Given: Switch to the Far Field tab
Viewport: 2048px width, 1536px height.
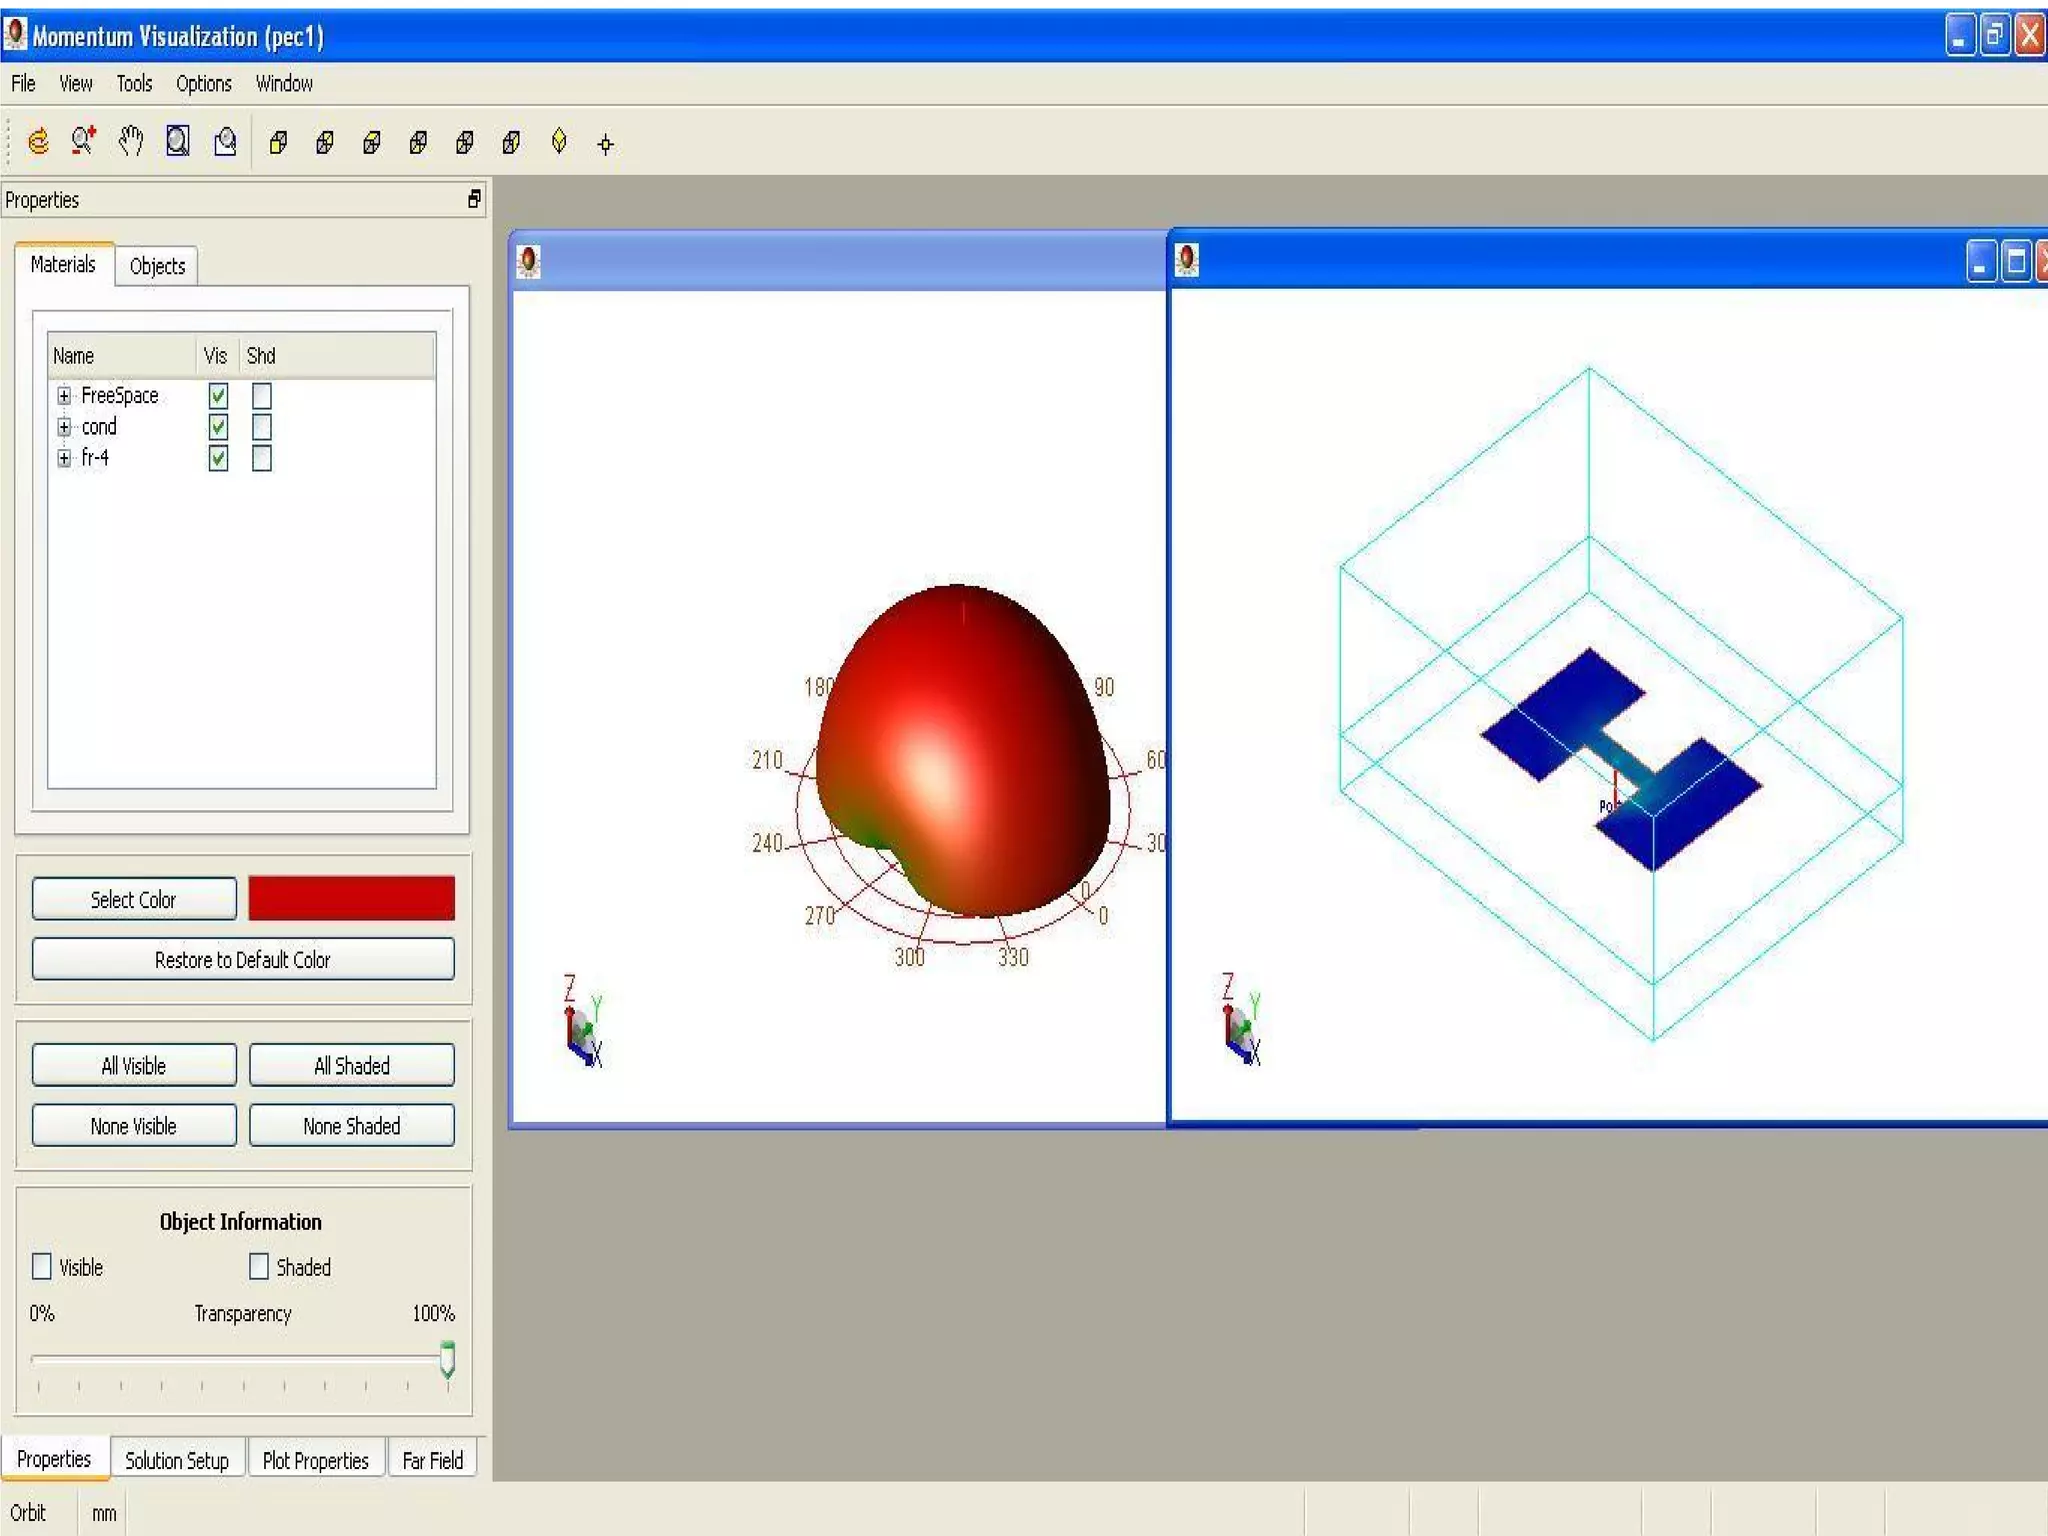Looking at the screenshot, I should tap(432, 1461).
